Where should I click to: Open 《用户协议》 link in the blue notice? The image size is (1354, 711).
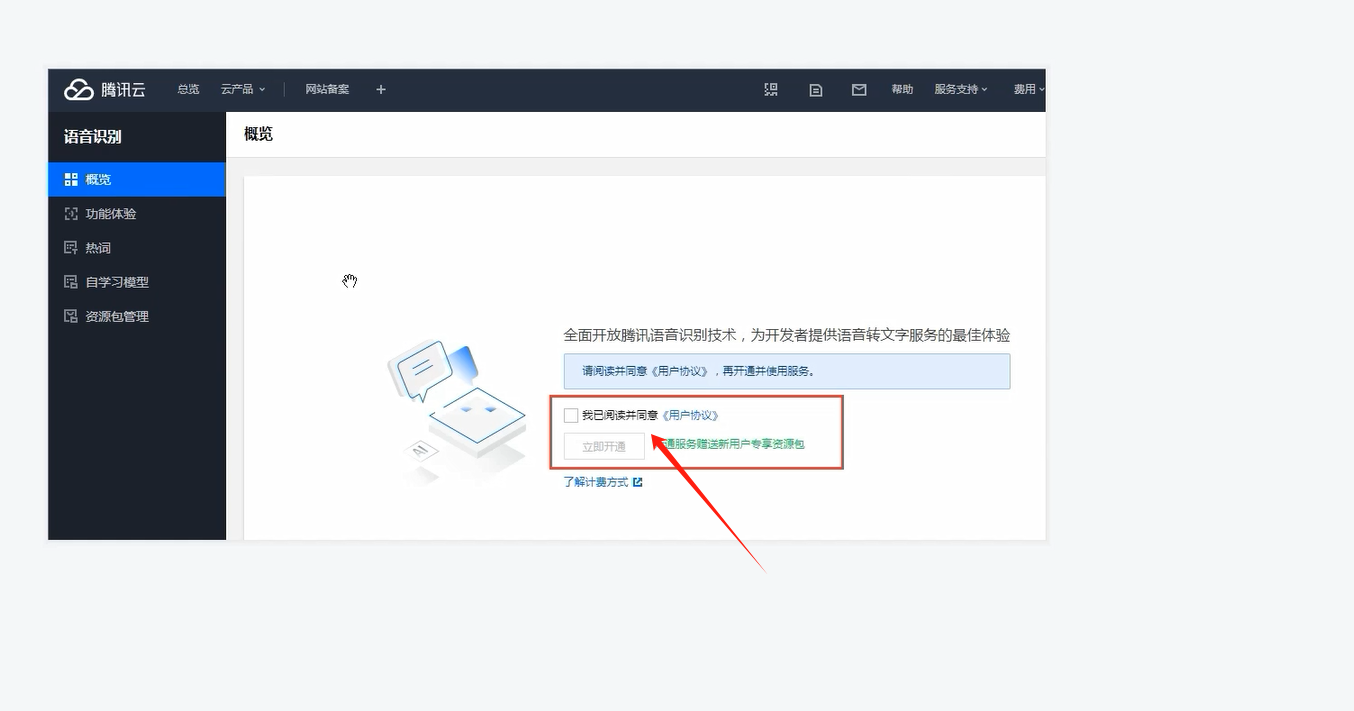click(x=679, y=371)
